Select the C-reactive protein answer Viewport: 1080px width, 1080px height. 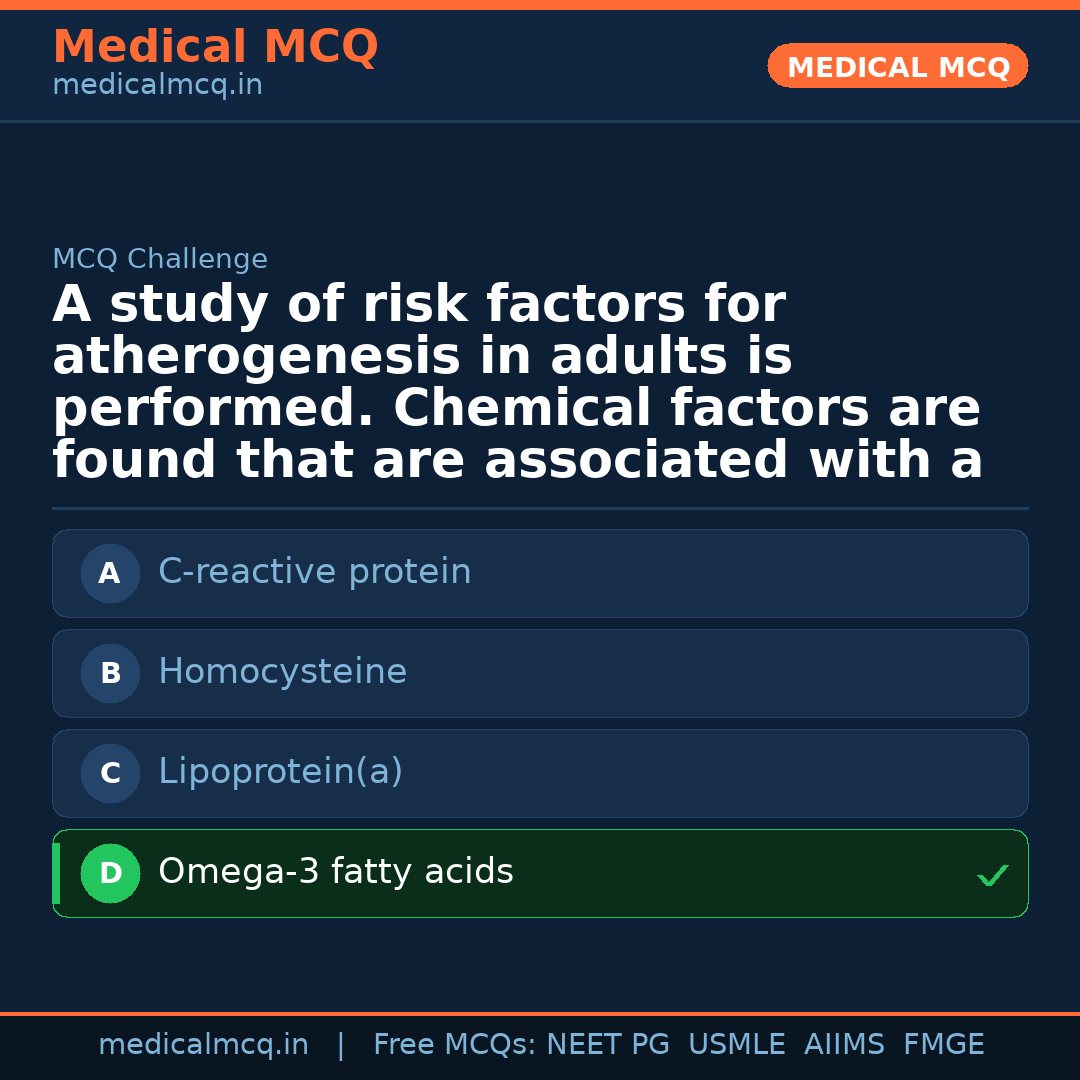point(314,572)
